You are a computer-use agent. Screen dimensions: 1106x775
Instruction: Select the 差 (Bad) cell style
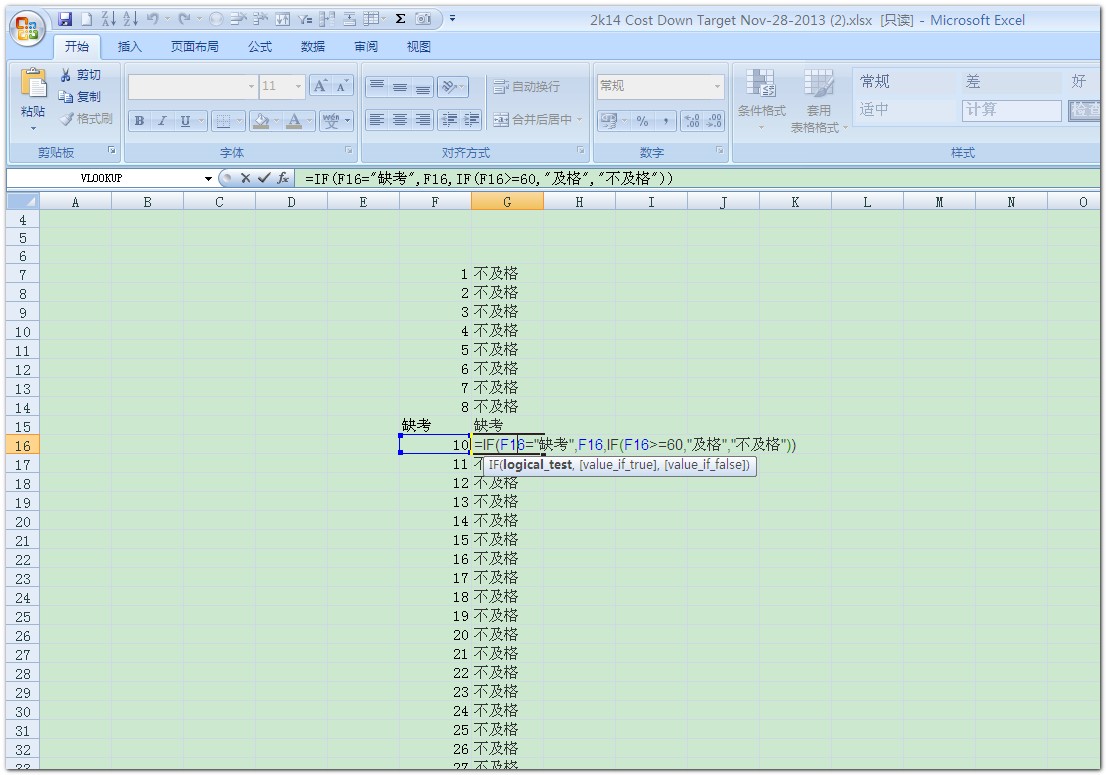pyautogui.click(x=1010, y=82)
